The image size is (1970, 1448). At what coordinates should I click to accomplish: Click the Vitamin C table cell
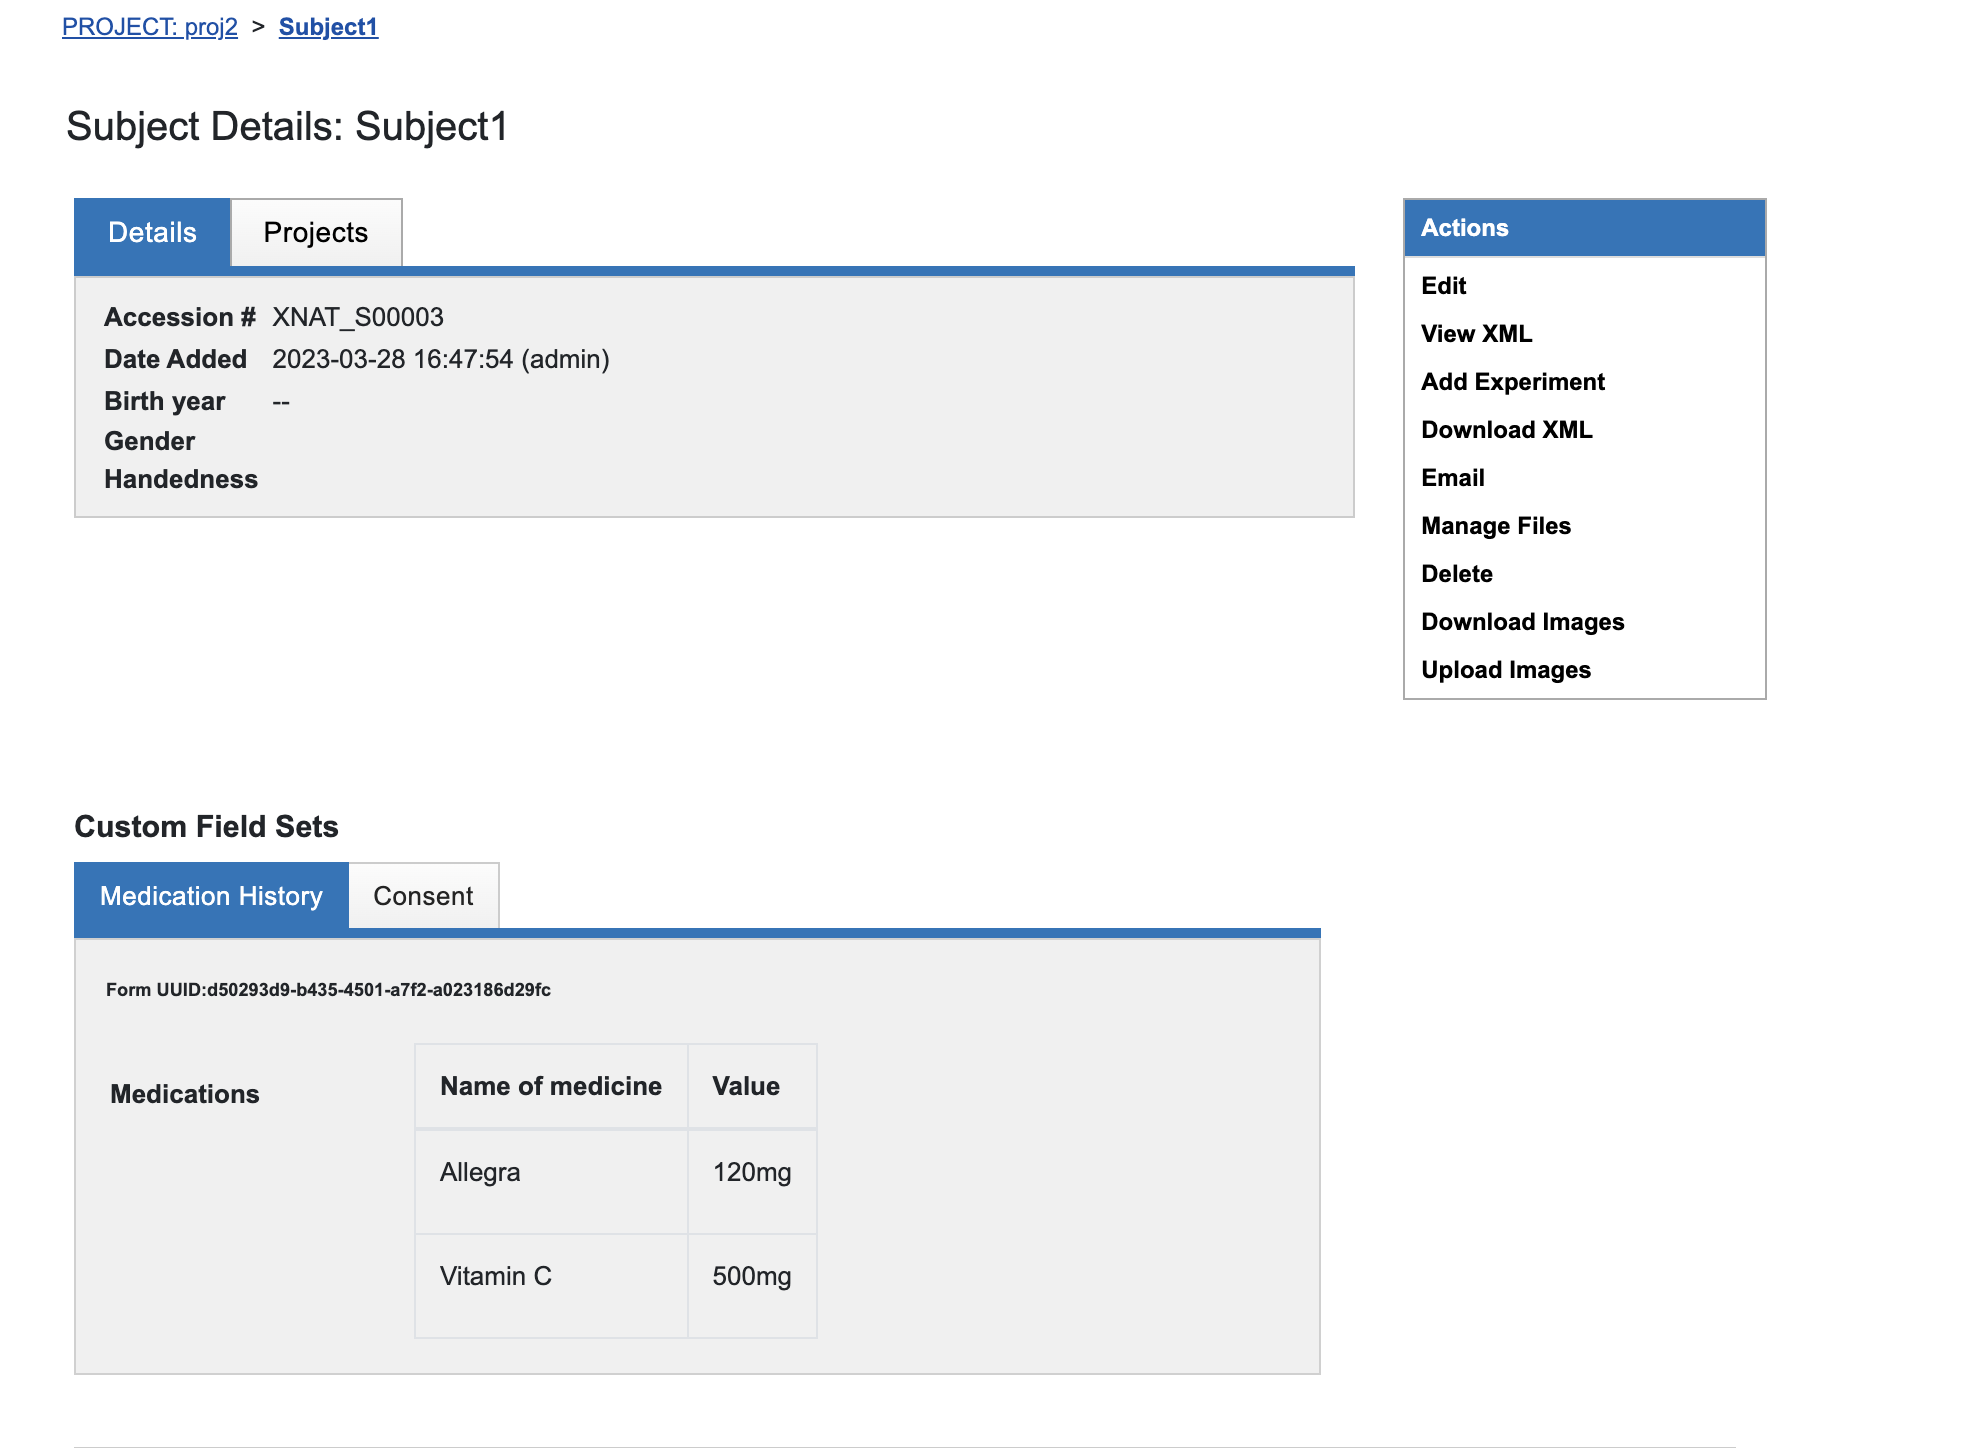[496, 1276]
